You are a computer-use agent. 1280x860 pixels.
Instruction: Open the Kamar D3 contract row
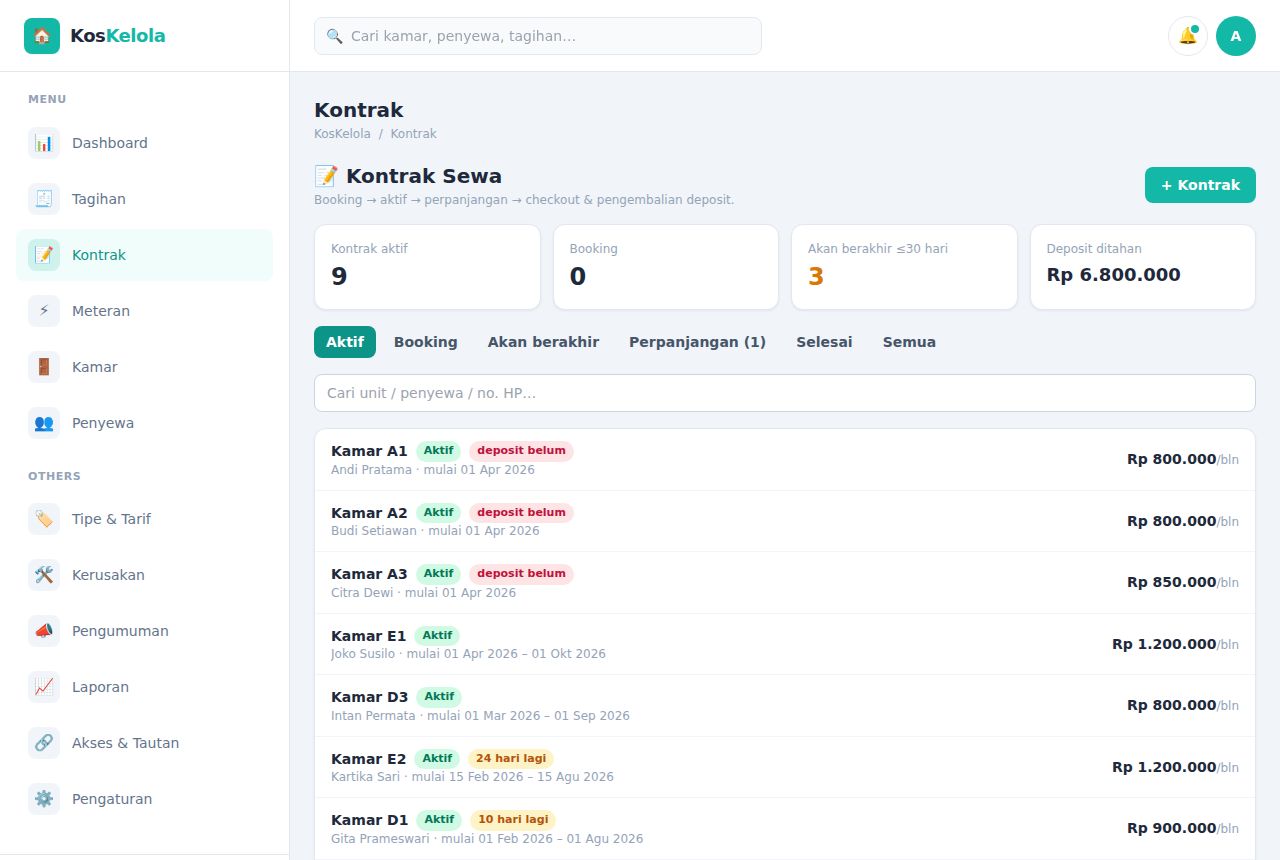(x=785, y=706)
